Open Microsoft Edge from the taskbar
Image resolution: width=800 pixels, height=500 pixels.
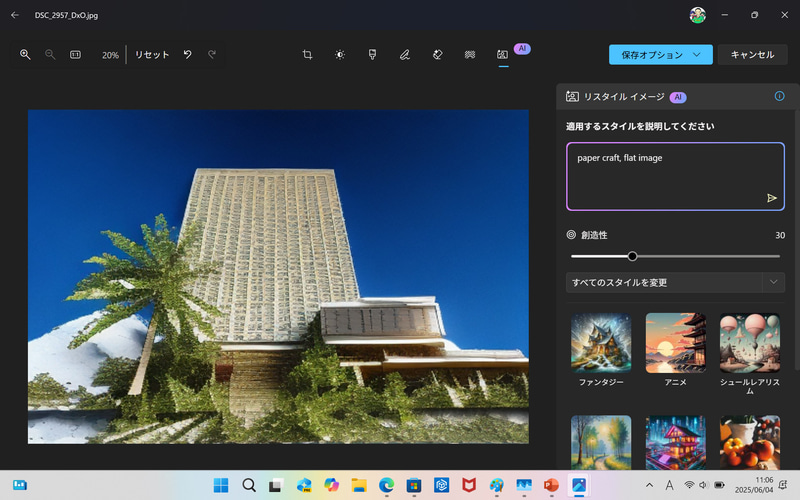coord(386,485)
